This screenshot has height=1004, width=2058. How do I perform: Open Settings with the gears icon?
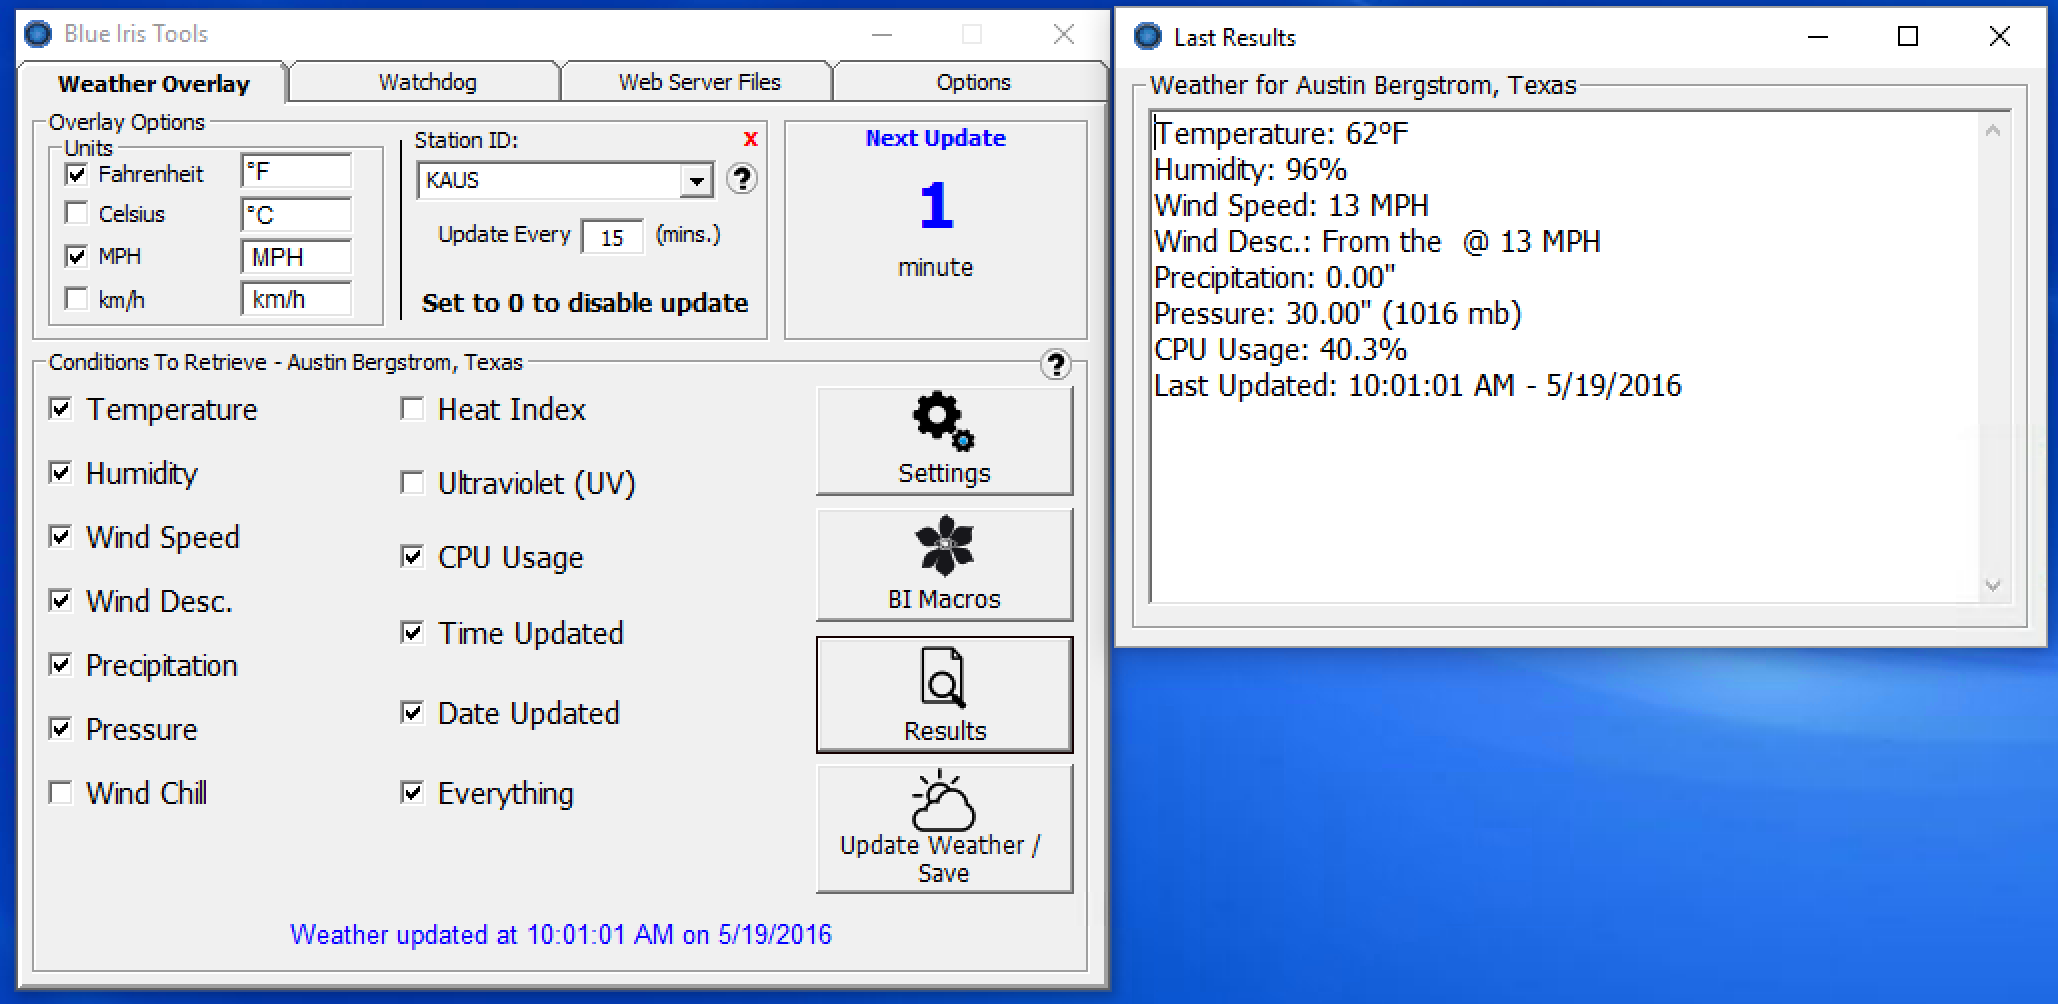pyautogui.click(x=944, y=441)
